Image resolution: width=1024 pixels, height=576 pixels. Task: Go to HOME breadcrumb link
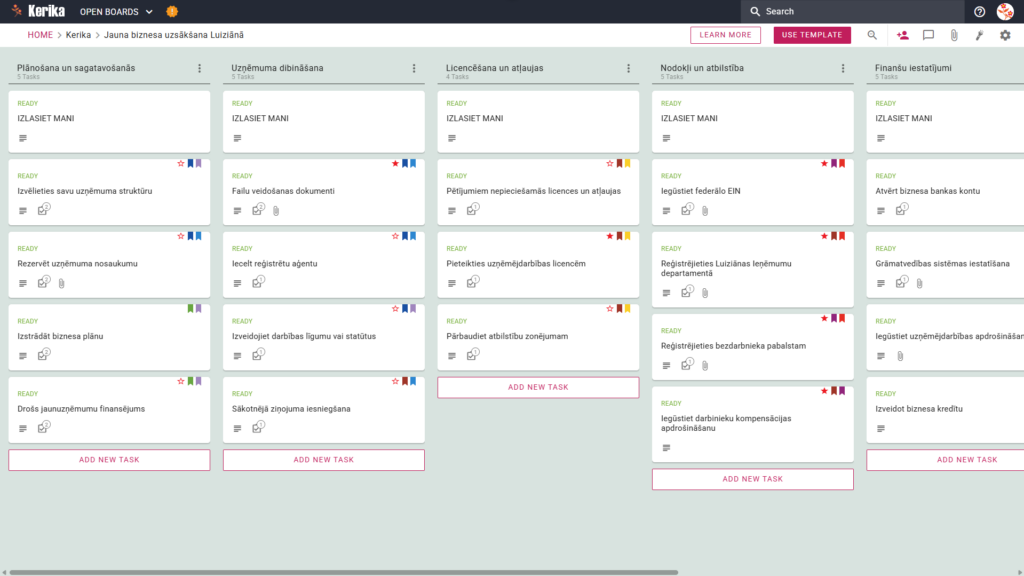coord(40,35)
